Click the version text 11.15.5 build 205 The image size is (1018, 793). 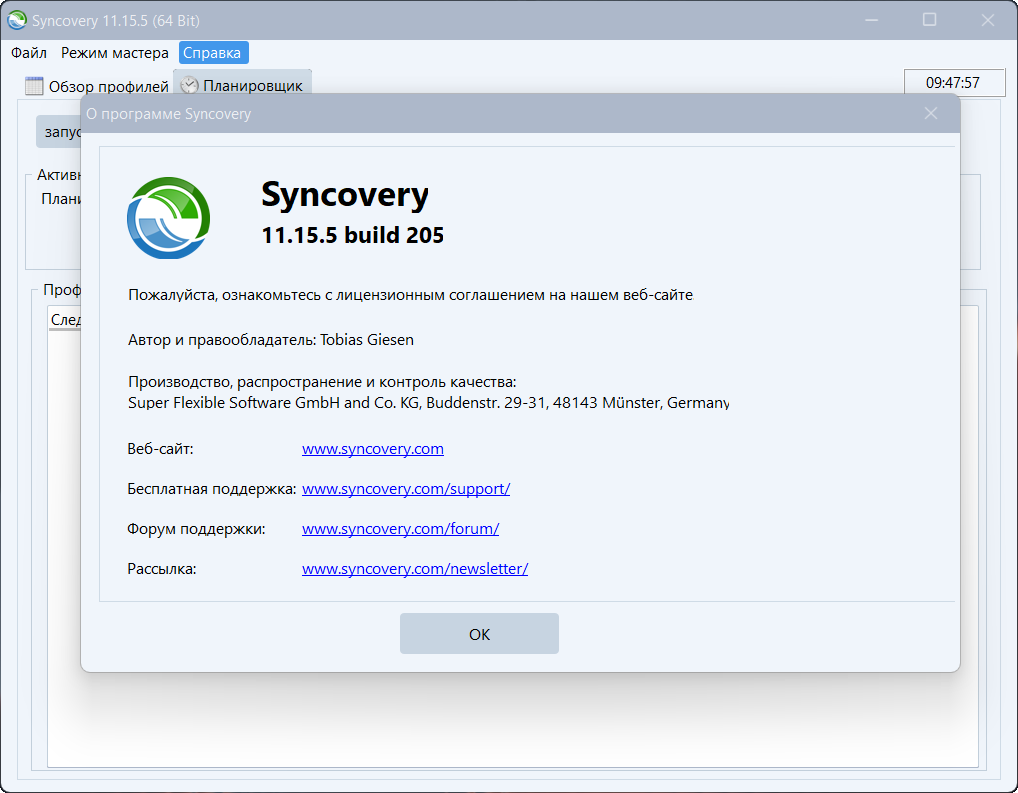point(353,235)
